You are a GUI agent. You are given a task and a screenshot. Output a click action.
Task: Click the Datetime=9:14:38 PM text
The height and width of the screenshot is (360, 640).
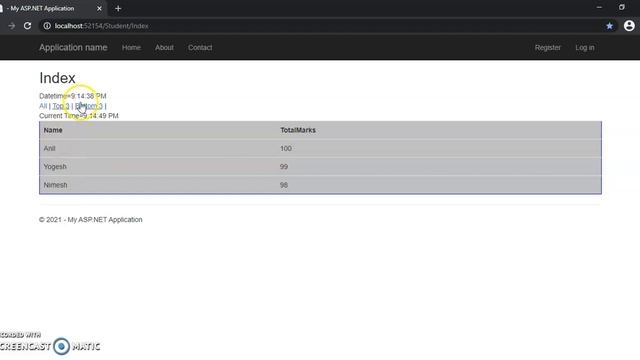[x=73, y=96]
